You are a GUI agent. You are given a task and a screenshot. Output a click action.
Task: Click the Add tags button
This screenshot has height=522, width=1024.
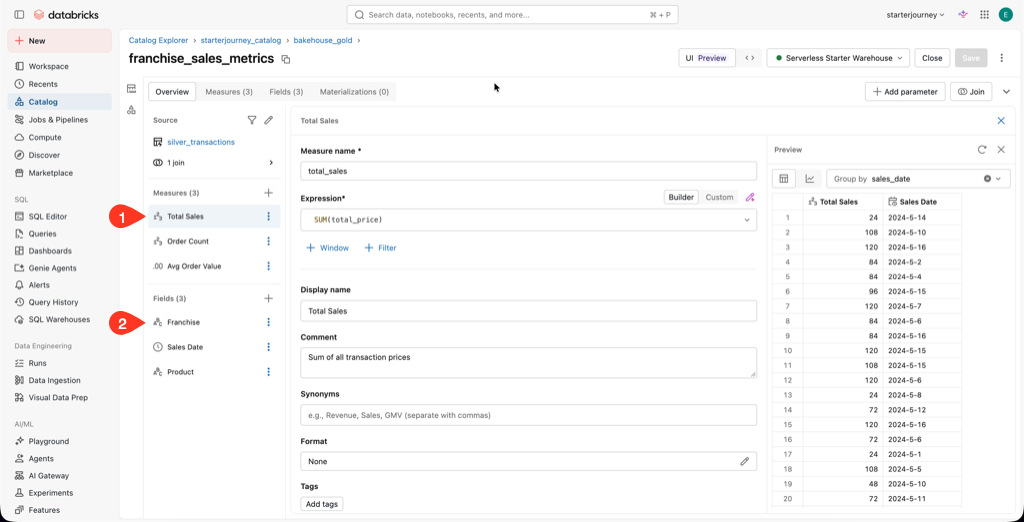click(x=322, y=504)
